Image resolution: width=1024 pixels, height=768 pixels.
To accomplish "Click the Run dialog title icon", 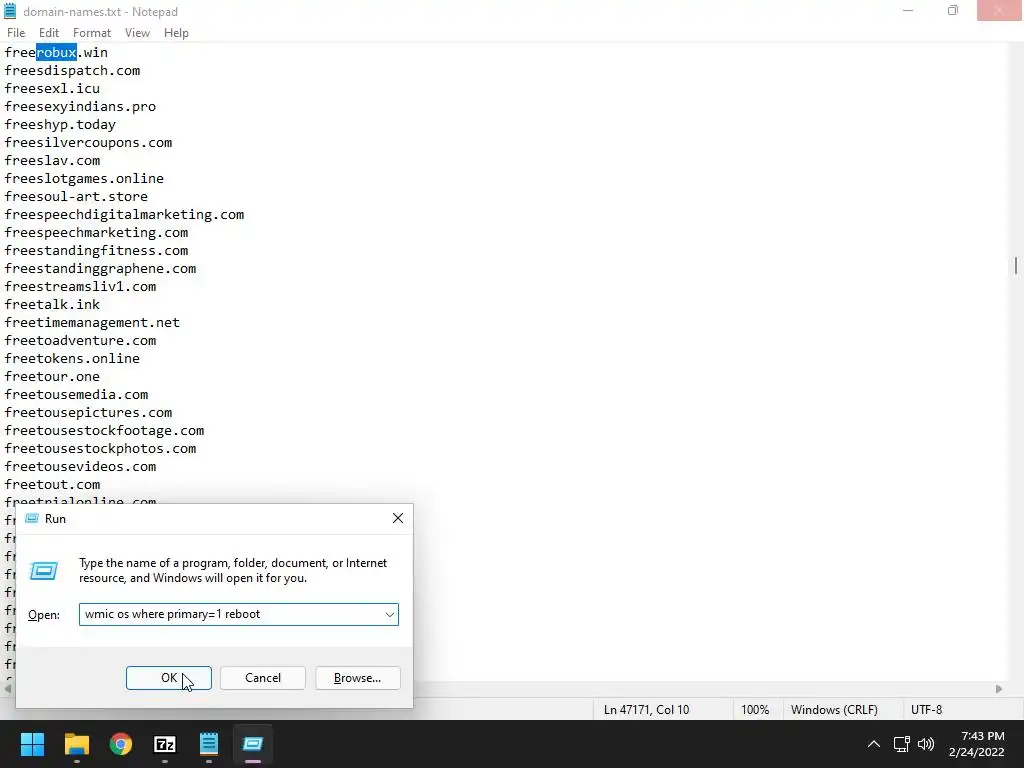I will (31, 519).
